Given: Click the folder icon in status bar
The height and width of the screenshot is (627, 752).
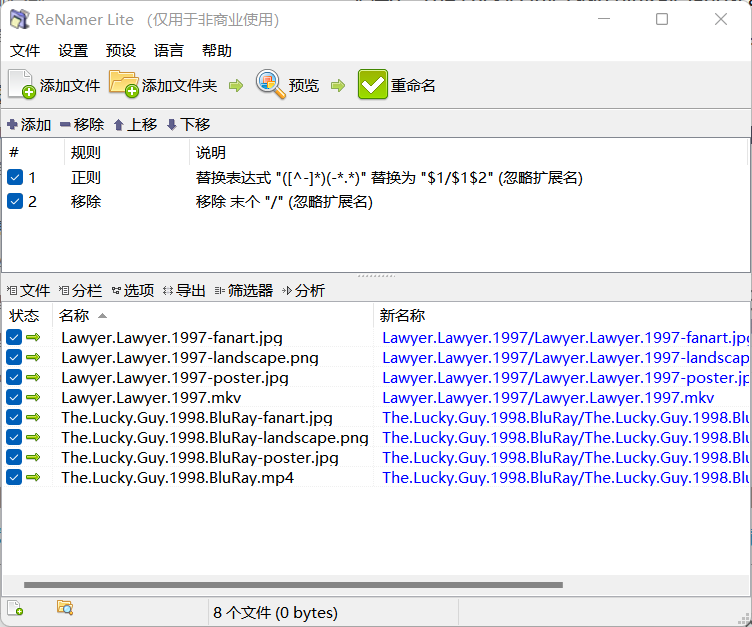Looking at the screenshot, I should tap(65, 608).
